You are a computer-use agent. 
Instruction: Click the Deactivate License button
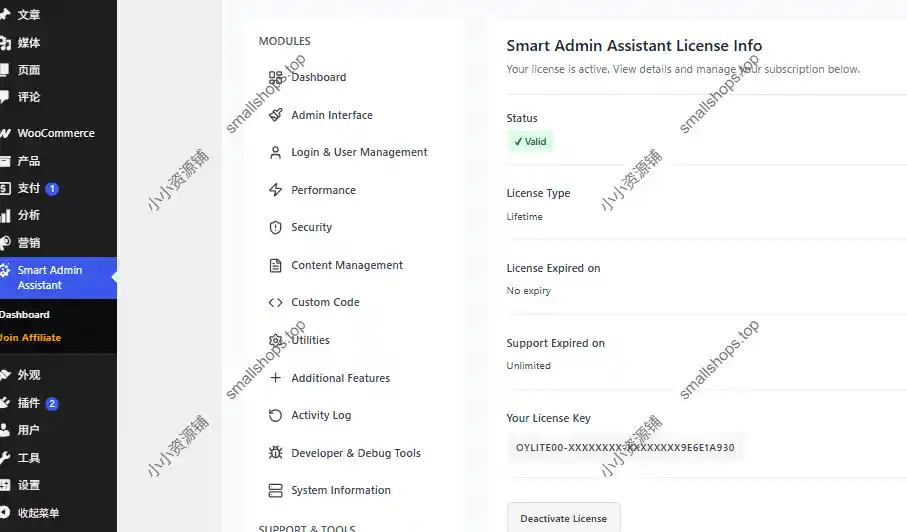pos(564,518)
